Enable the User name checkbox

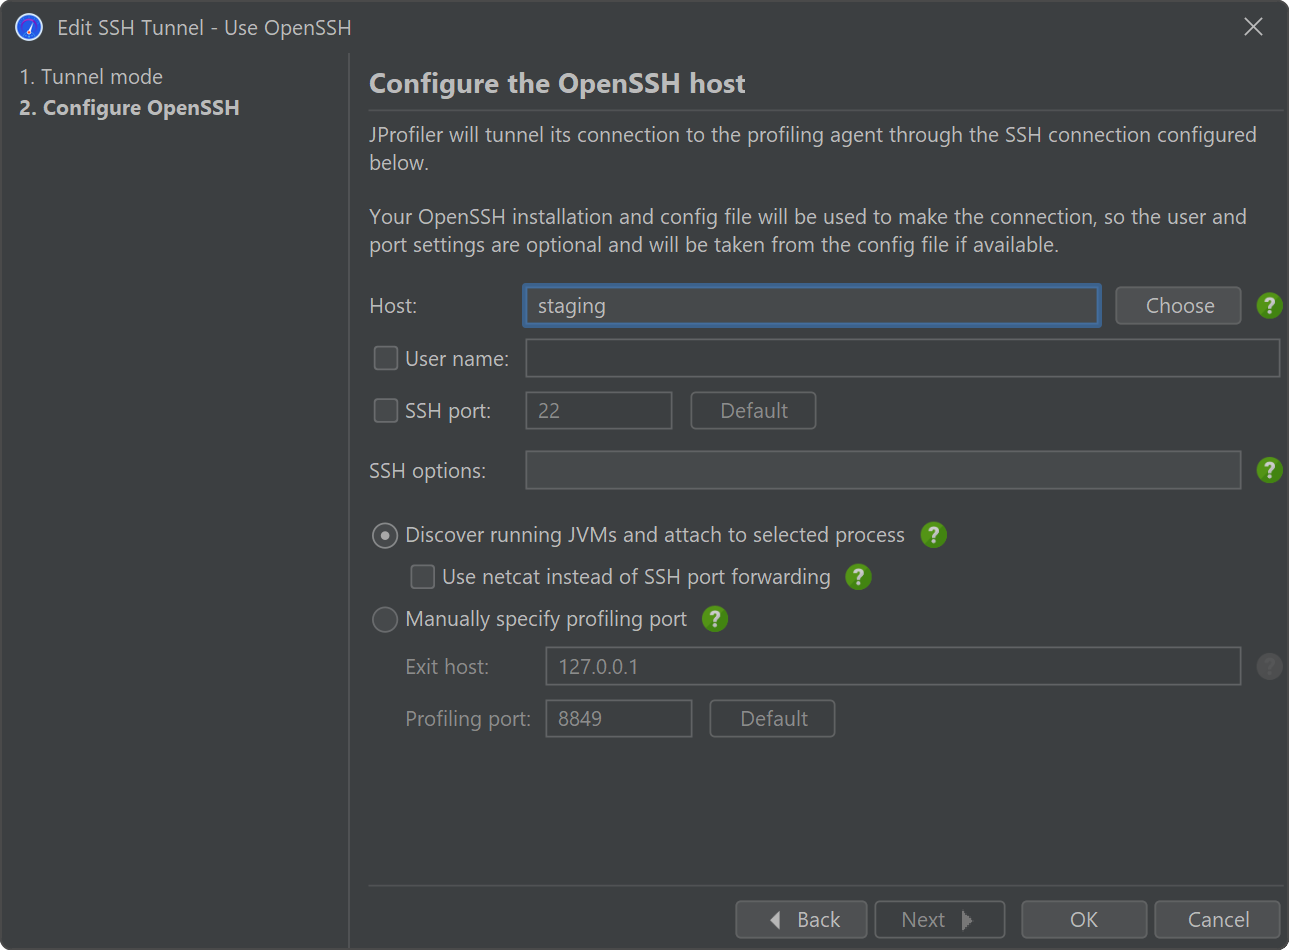(x=386, y=358)
